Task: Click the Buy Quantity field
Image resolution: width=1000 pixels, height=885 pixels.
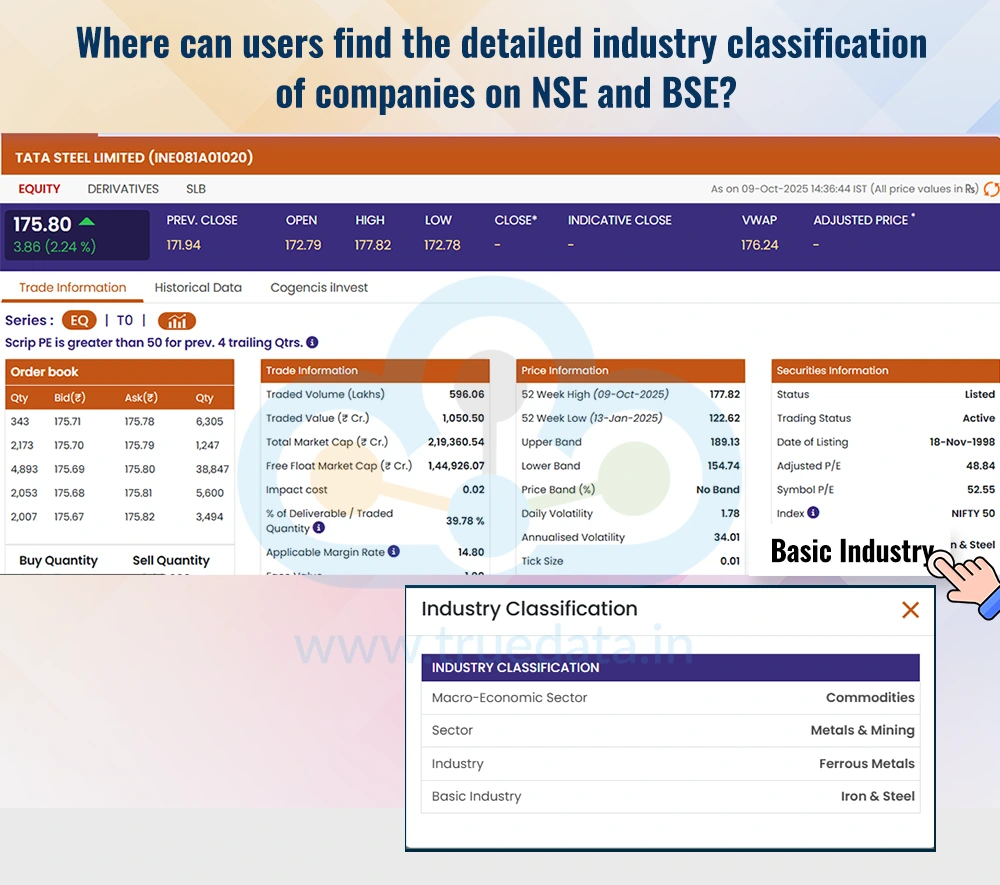Action: coord(57,560)
